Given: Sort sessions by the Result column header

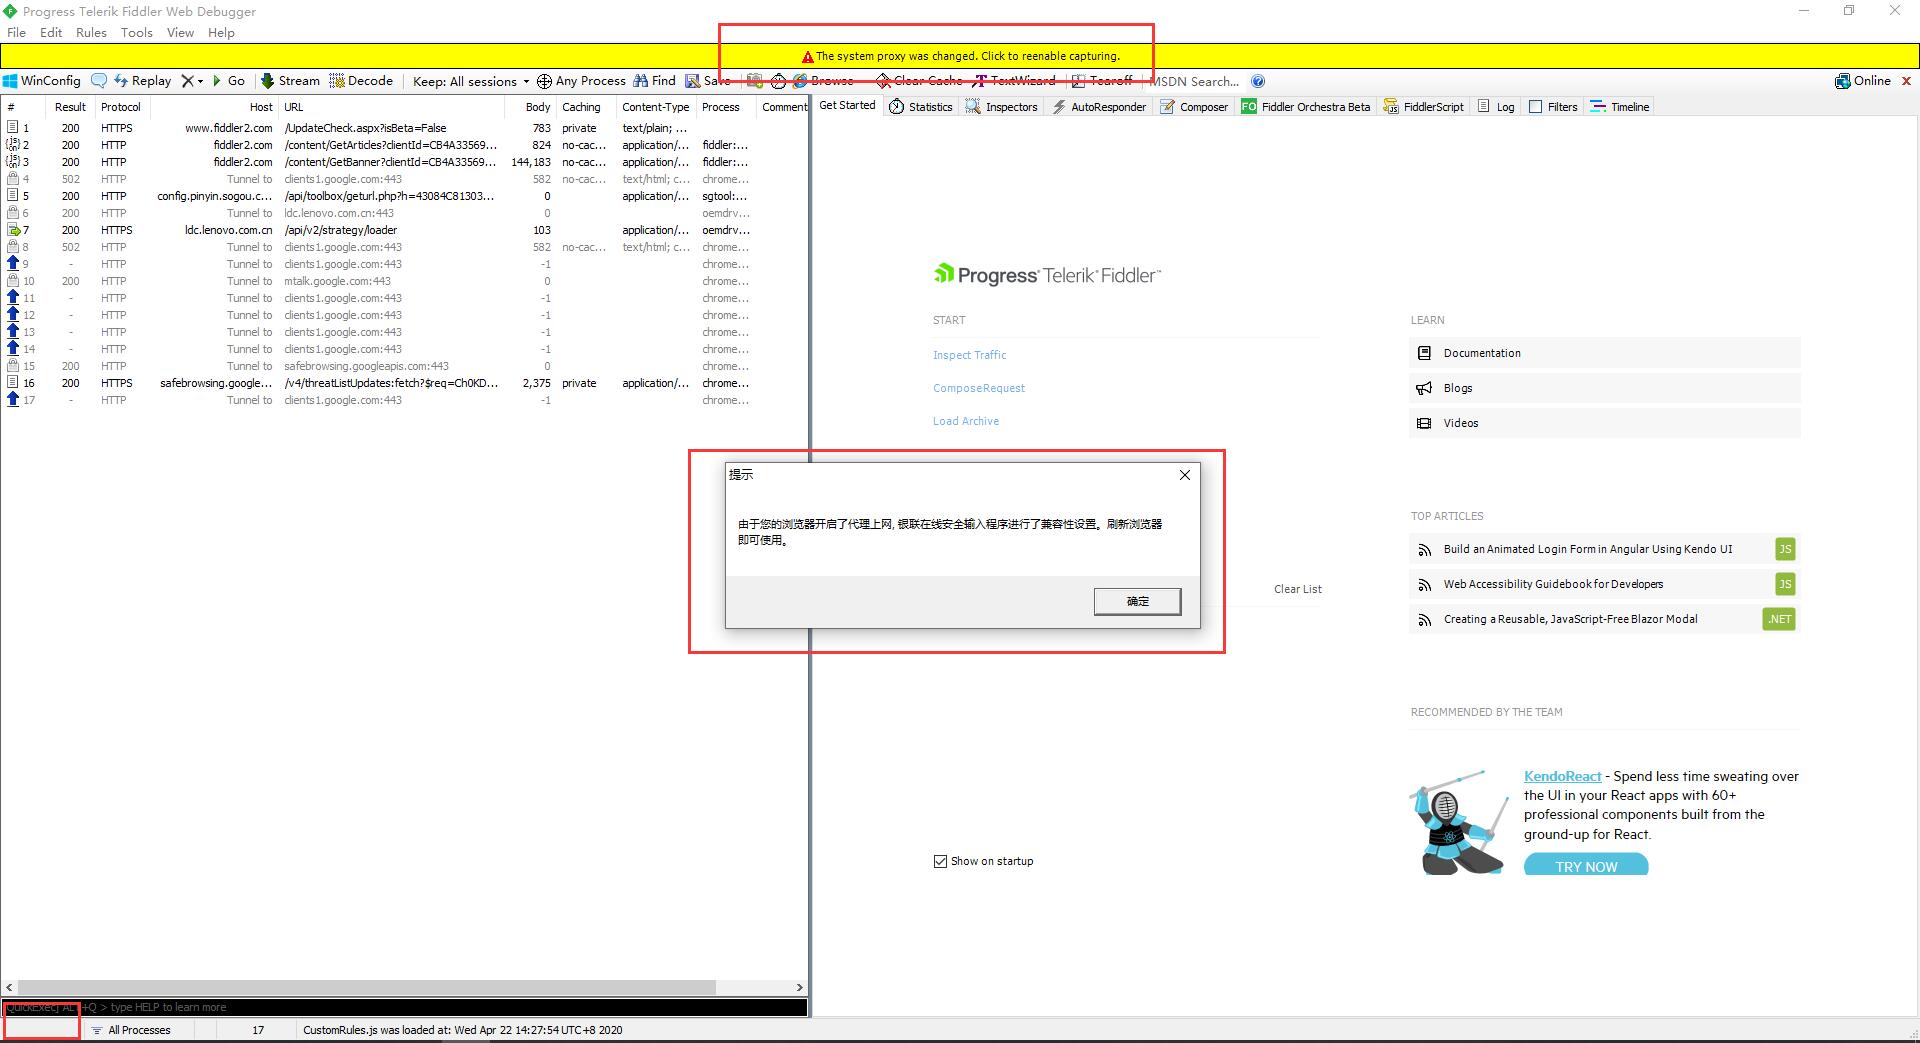Looking at the screenshot, I should click(70, 107).
